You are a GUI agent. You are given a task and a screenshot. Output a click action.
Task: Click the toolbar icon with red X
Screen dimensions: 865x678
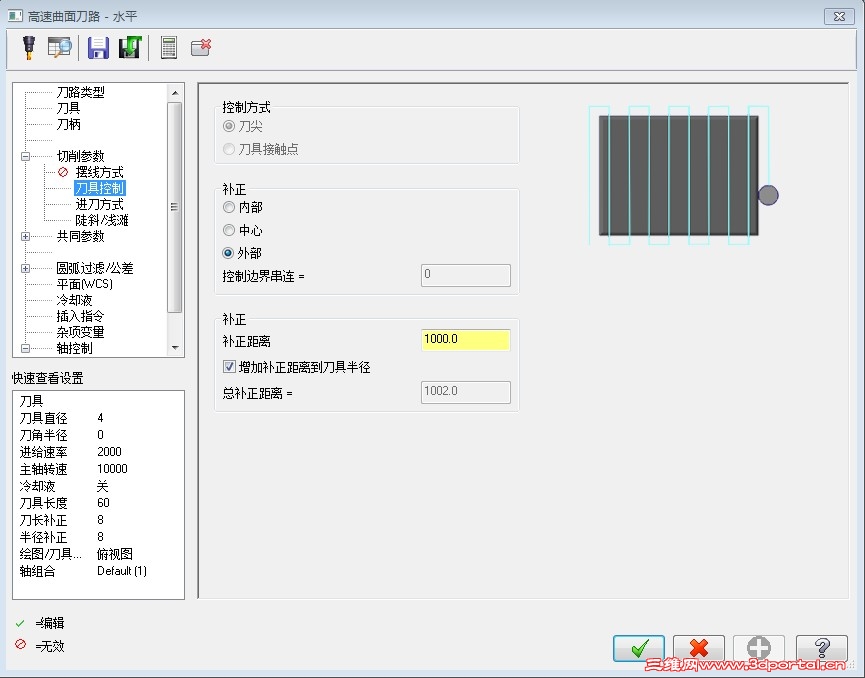[x=201, y=47]
